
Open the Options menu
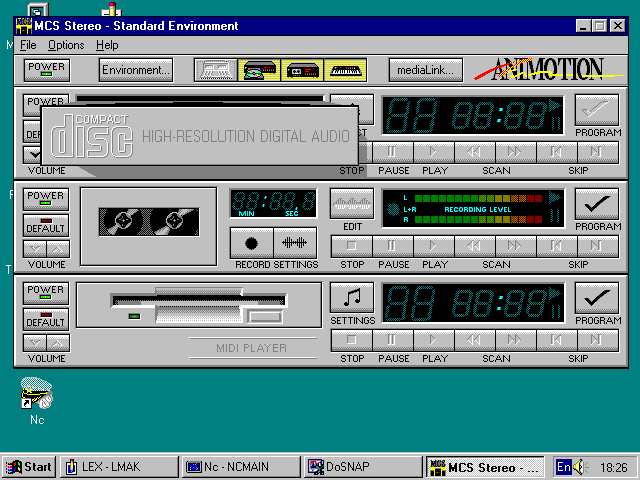(x=66, y=45)
